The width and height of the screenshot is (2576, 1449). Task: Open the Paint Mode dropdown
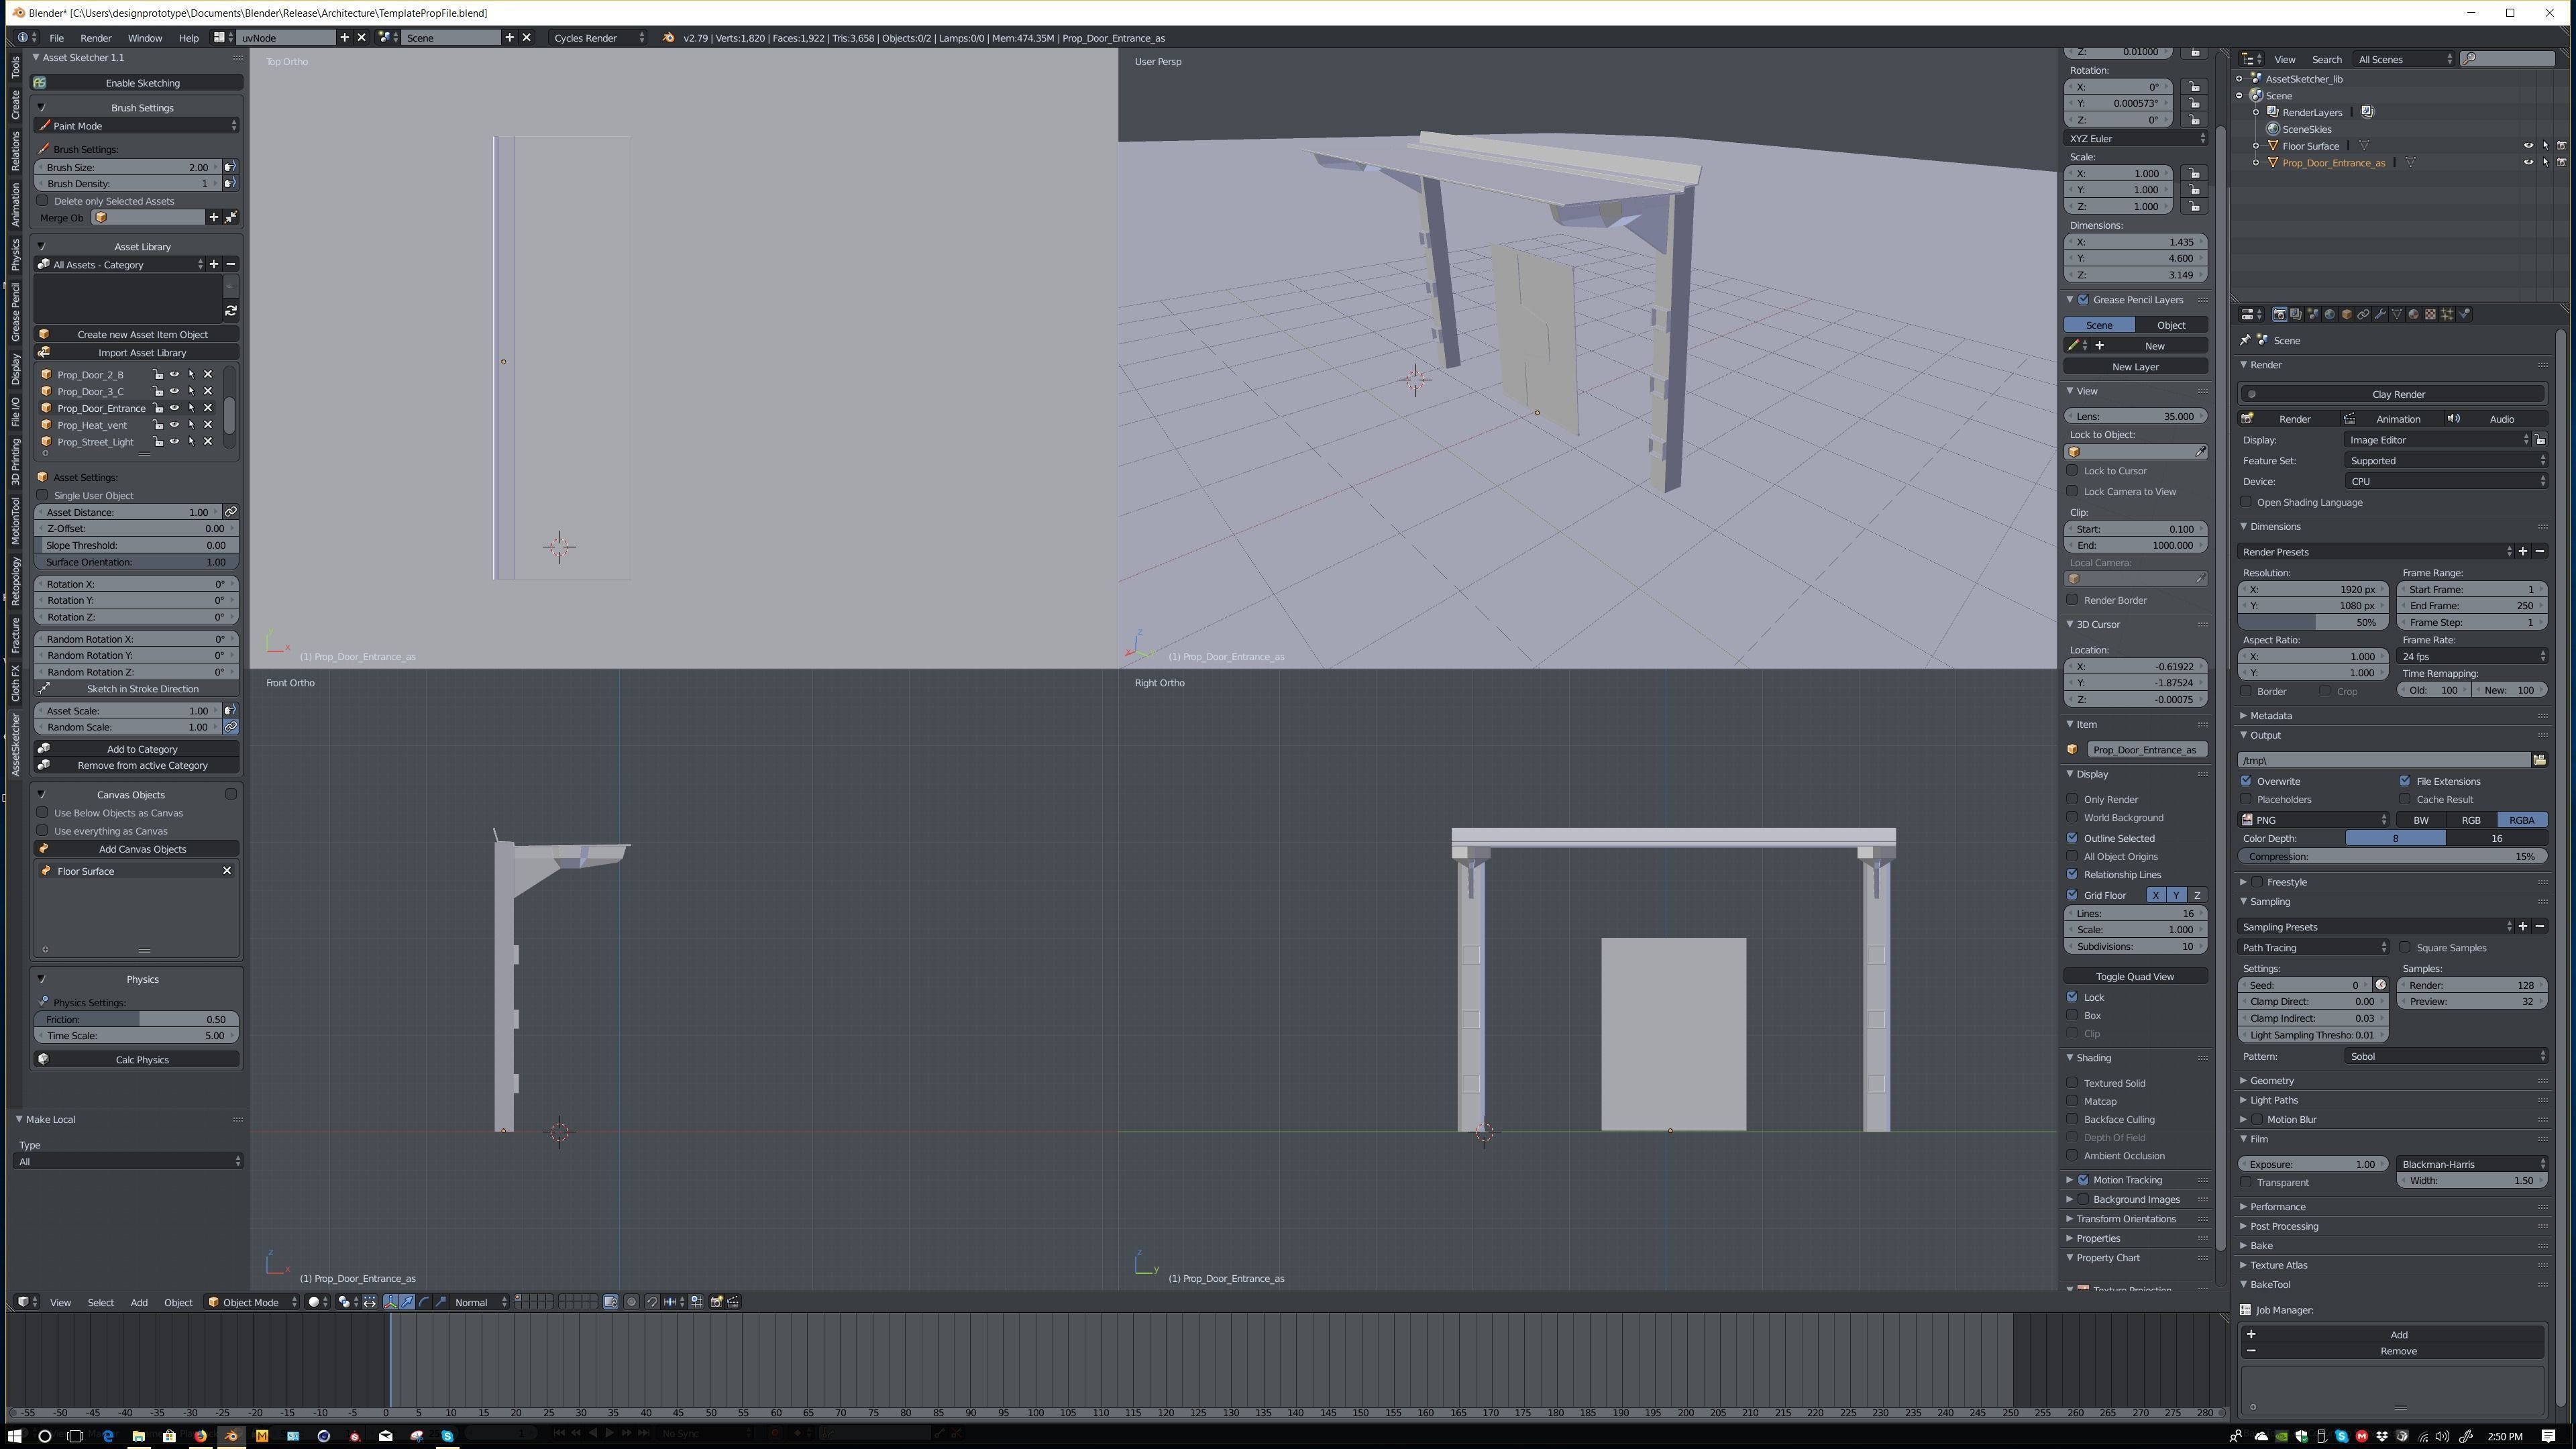click(136, 126)
